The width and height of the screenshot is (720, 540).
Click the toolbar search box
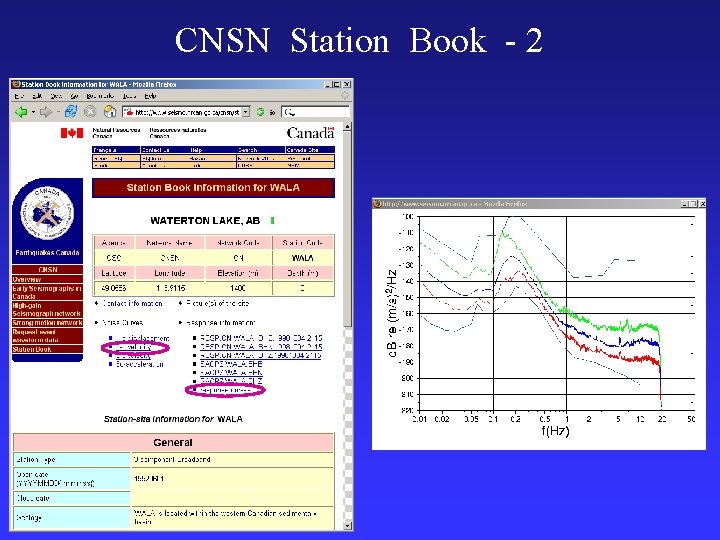pos(316,112)
